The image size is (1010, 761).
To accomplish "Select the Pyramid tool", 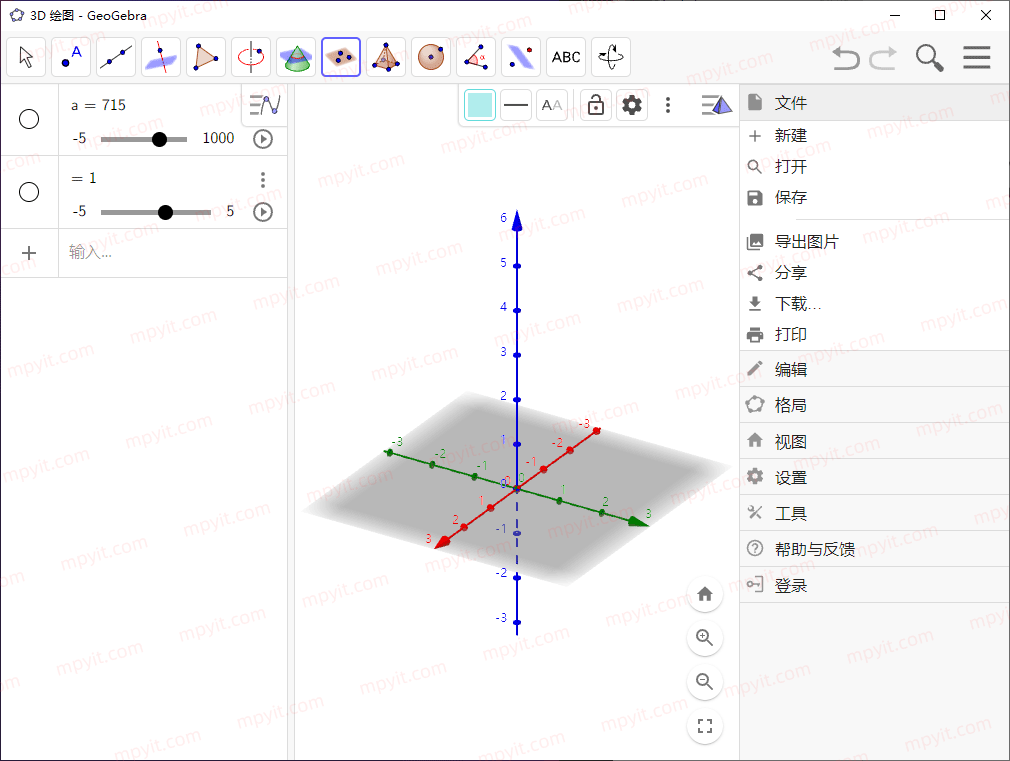I will (386, 57).
